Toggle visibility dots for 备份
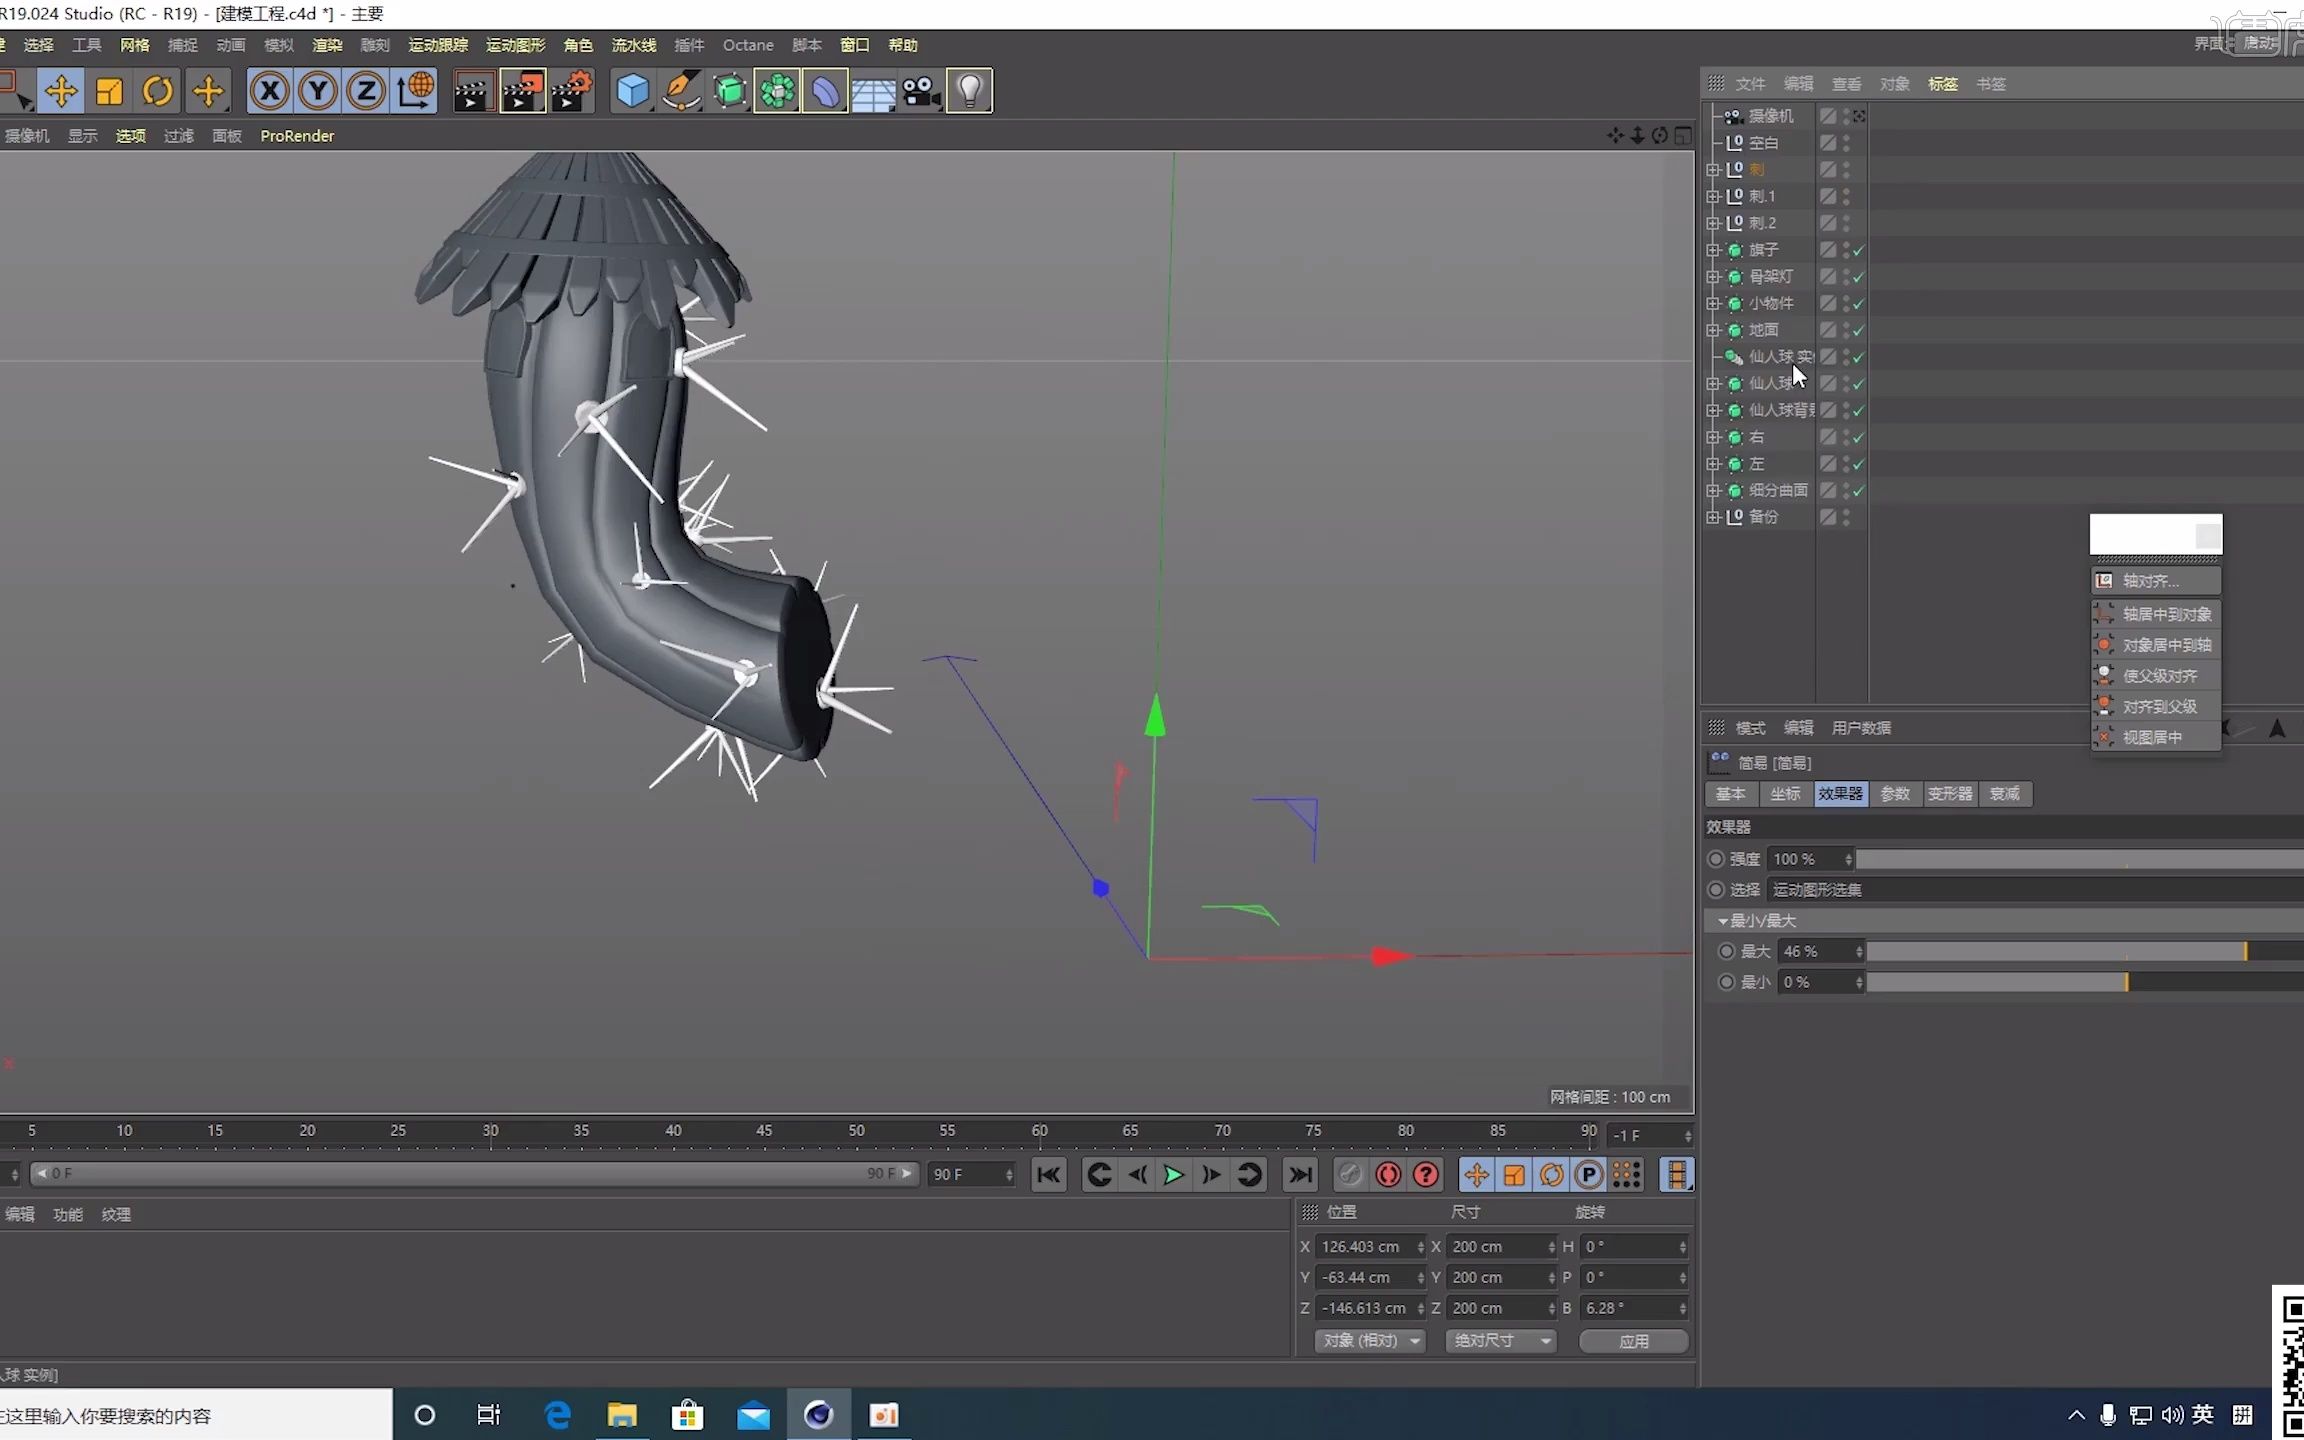The image size is (2304, 1440). click(x=1846, y=517)
